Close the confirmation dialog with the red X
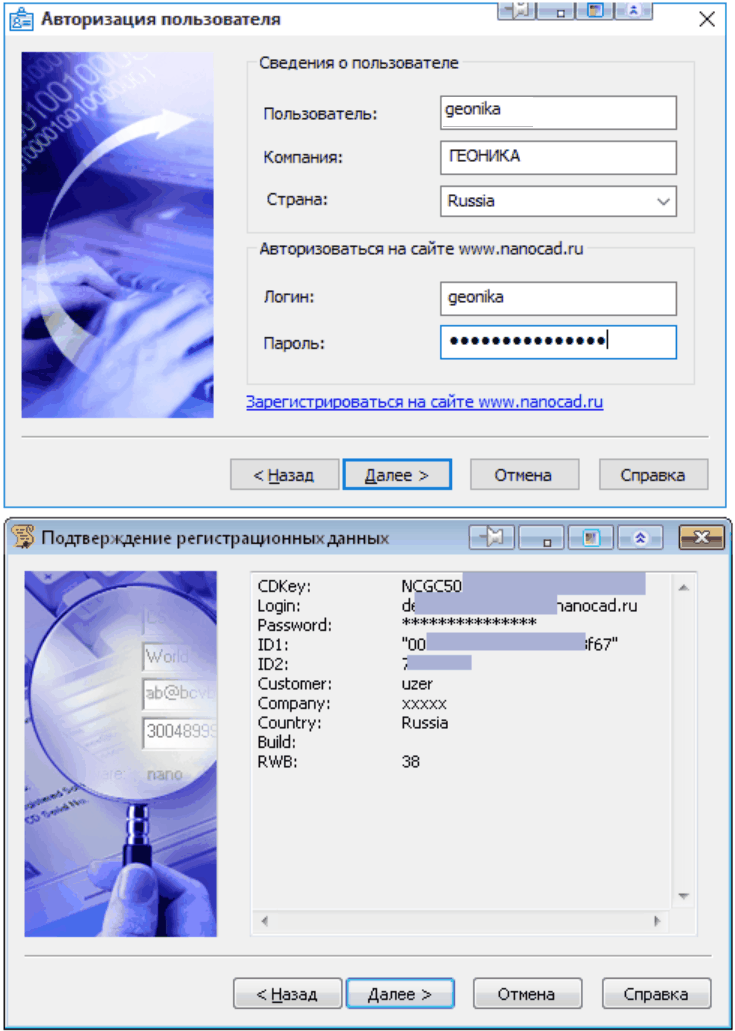 pos(701,538)
